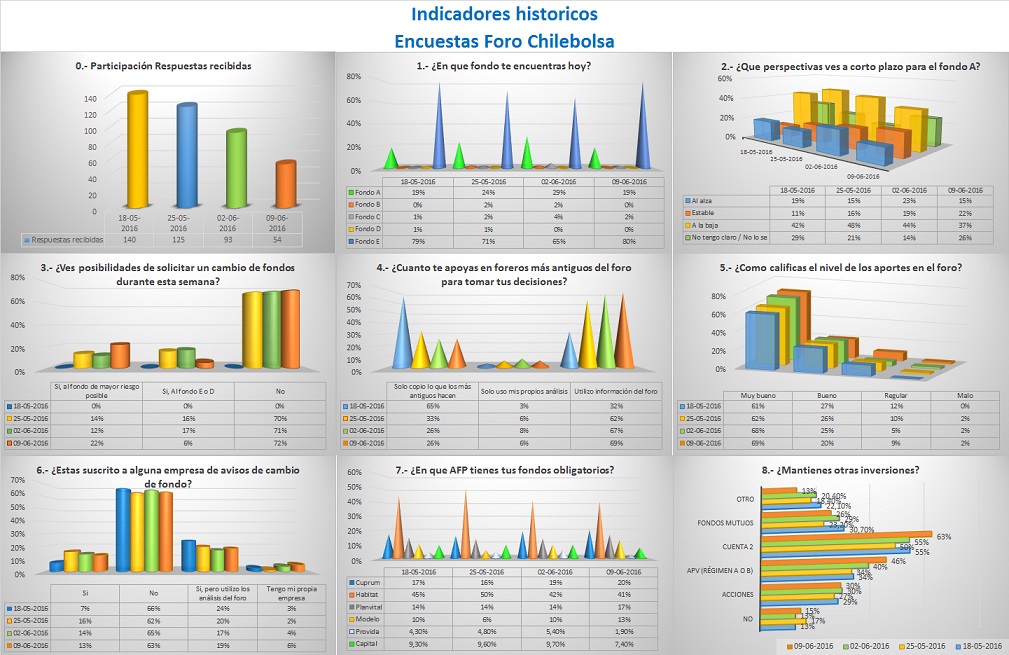The height and width of the screenshot is (655, 1009).
Task: Click the CUENTA 2 category label
Action: (x=737, y=547)
